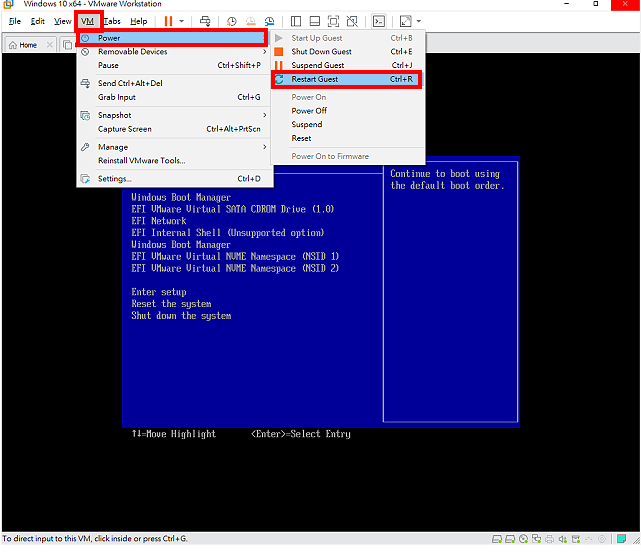
Task: Expand the Snapshot submenu
Action: [174, 115]
